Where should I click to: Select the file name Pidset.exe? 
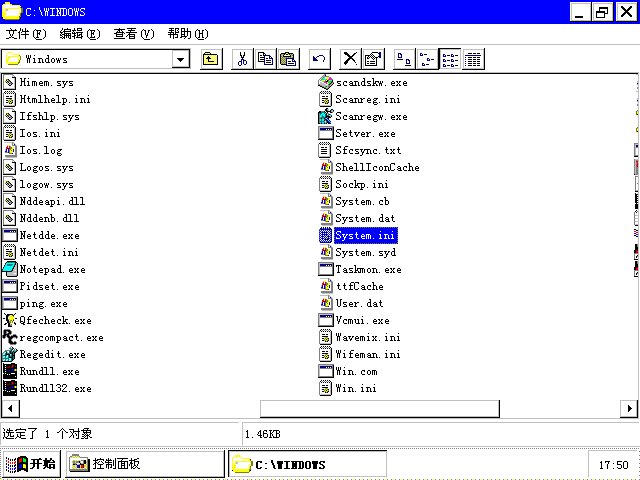point(49,287)
